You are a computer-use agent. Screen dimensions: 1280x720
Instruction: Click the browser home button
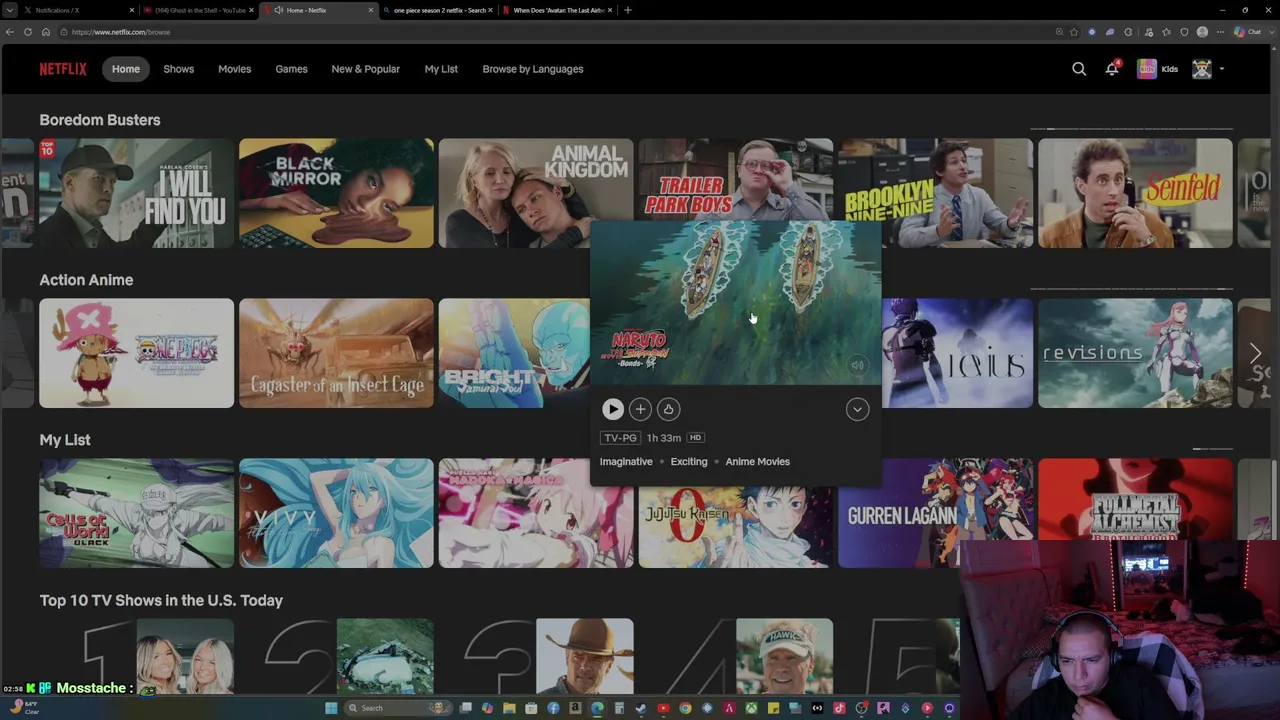pyautogui.click(x=46, y=32)
